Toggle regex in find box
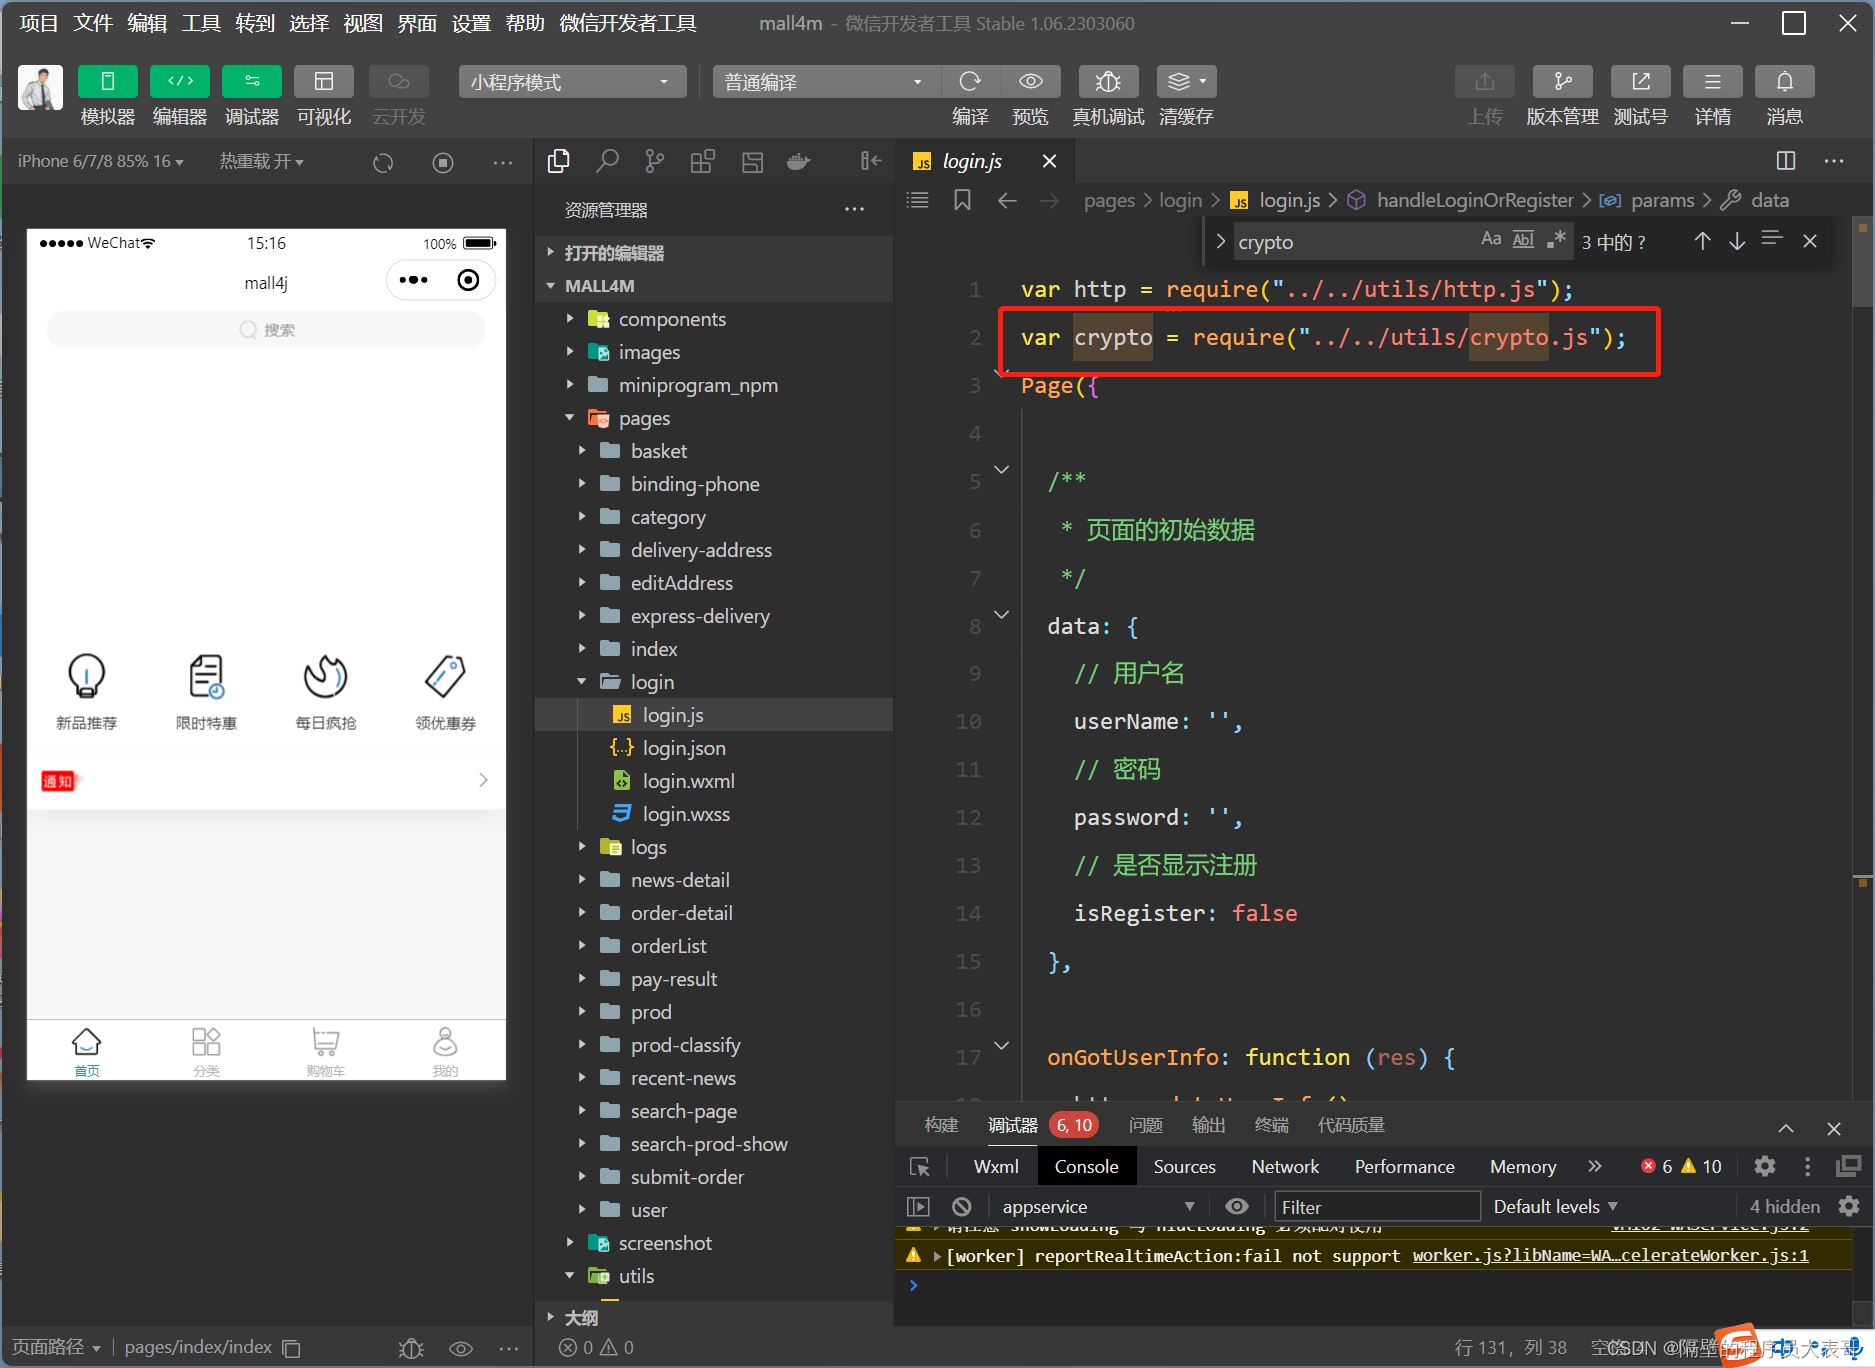This screenshot has height=1368, width=1875. [1555, 239]
